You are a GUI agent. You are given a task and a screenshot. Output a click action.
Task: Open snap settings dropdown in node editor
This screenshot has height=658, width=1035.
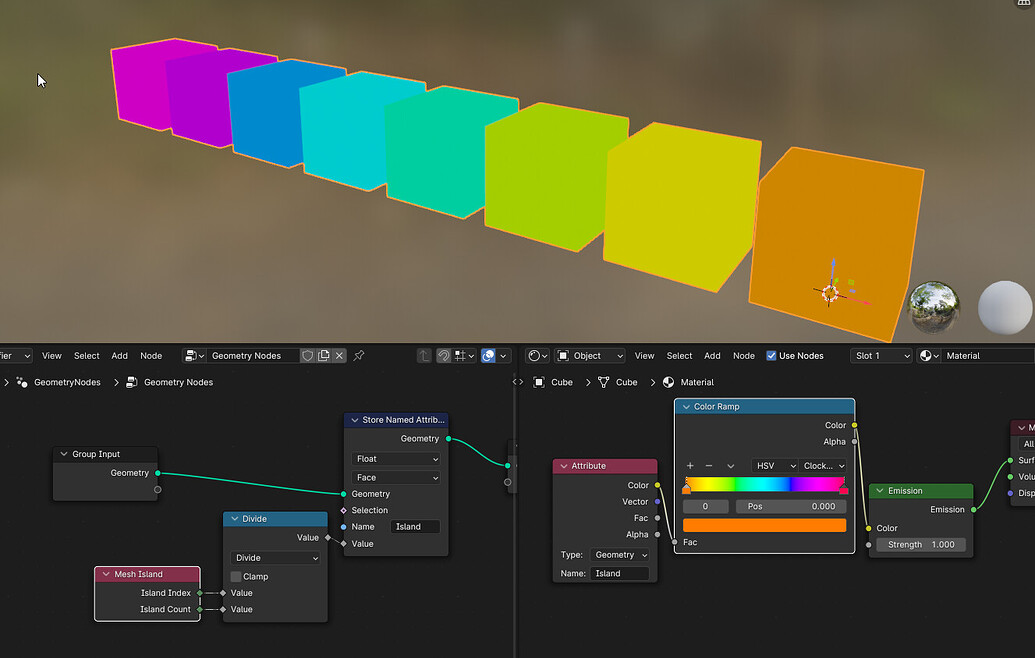[x=464, y=356]
